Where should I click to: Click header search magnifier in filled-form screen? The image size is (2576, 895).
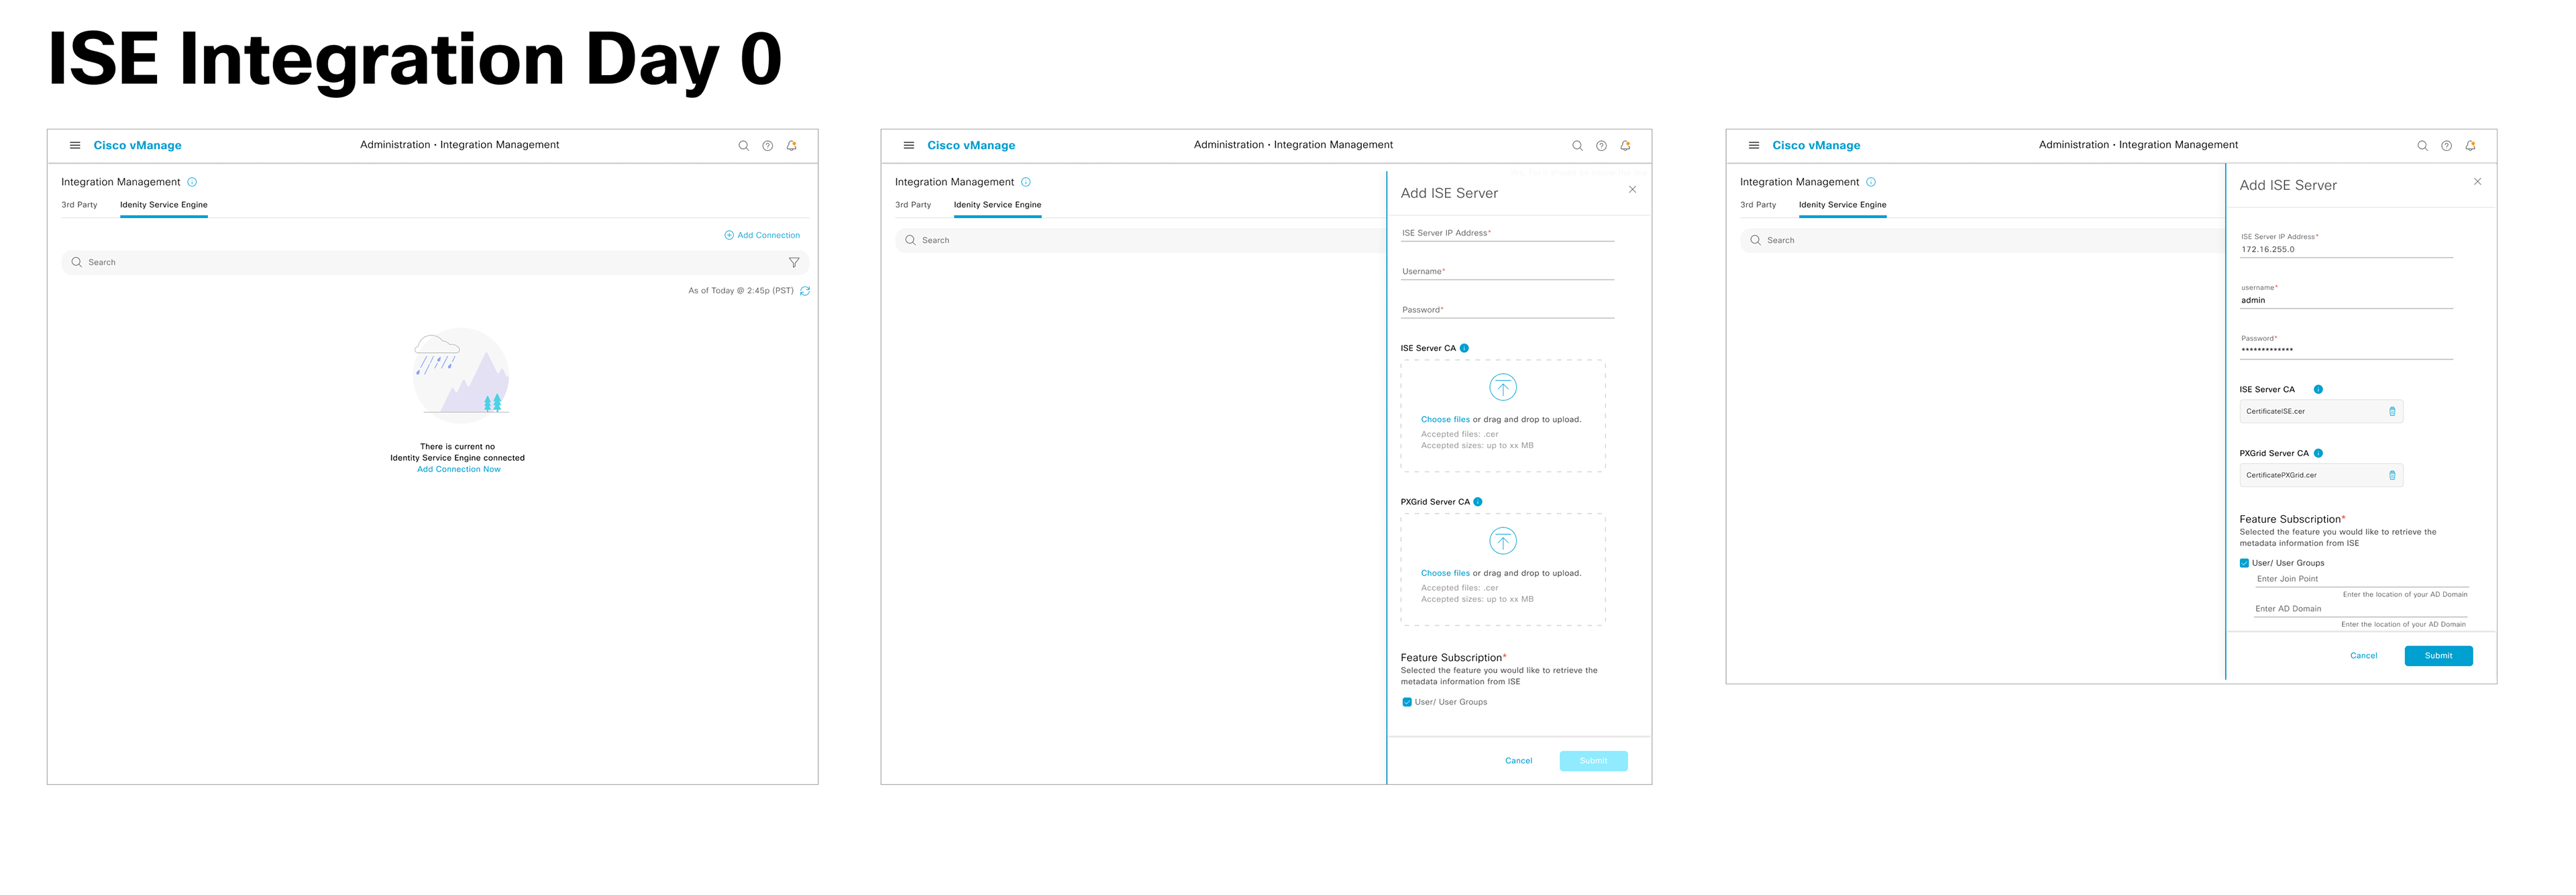[2422, 146]
